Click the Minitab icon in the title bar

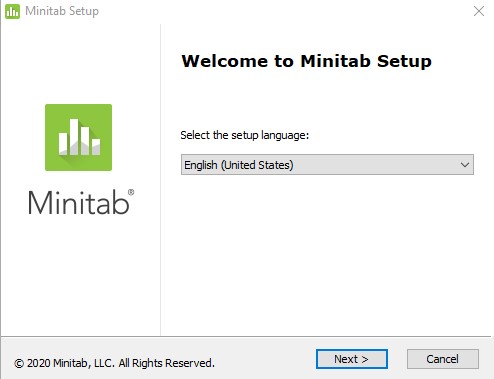point(12,11)
